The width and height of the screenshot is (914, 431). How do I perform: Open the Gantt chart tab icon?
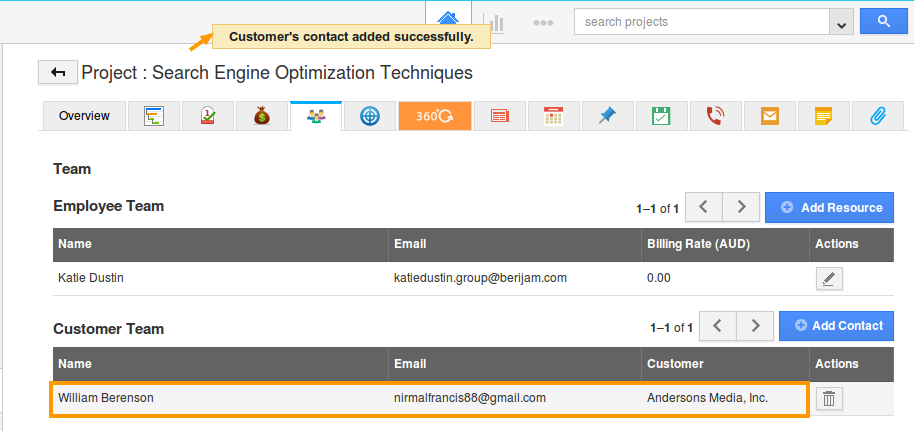coord(153,116)
